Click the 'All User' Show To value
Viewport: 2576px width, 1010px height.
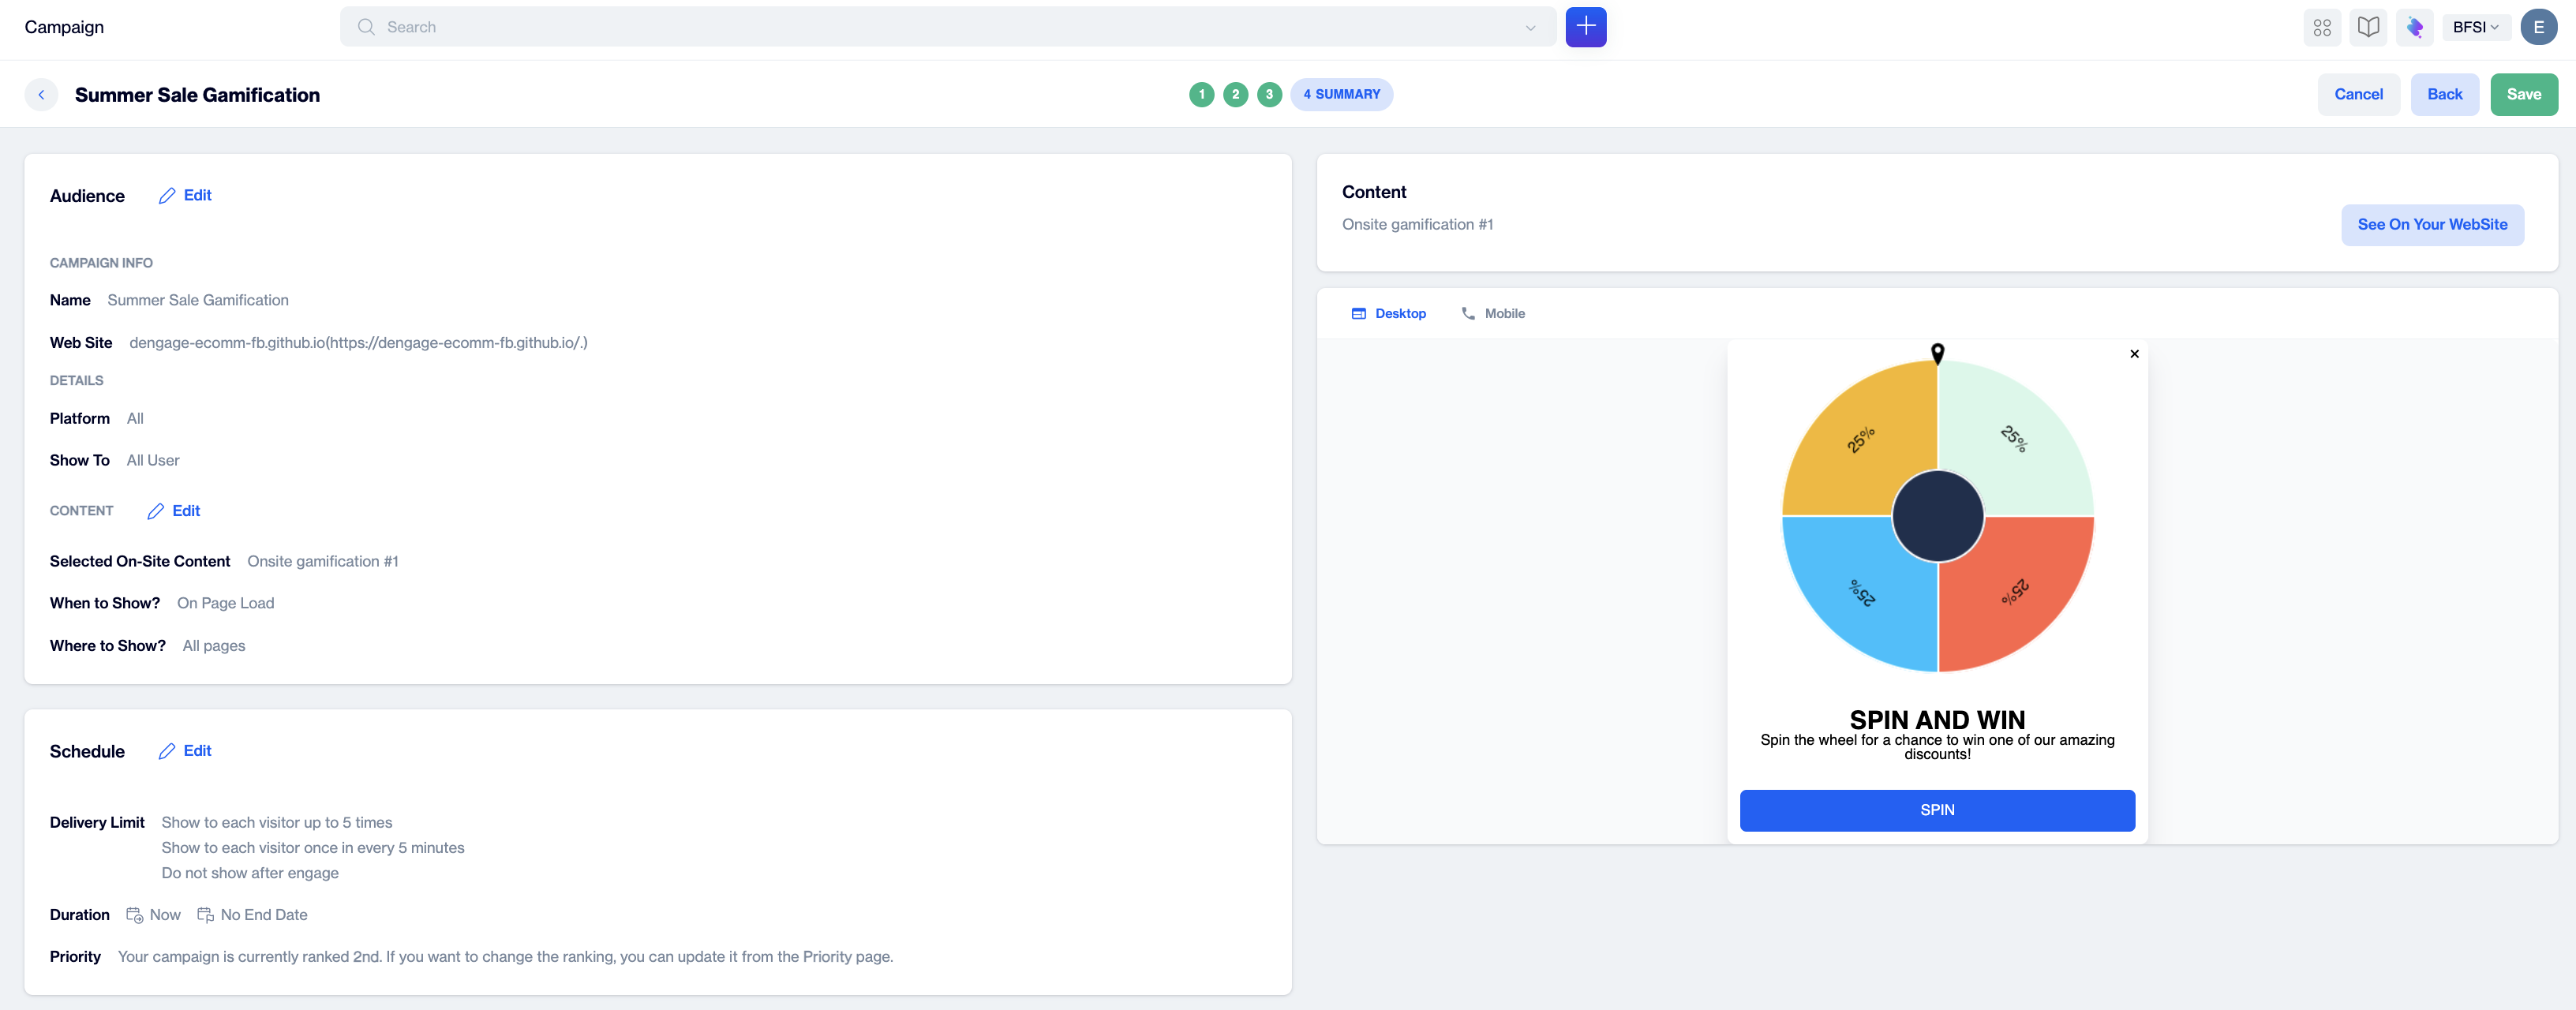pos(153,461)
